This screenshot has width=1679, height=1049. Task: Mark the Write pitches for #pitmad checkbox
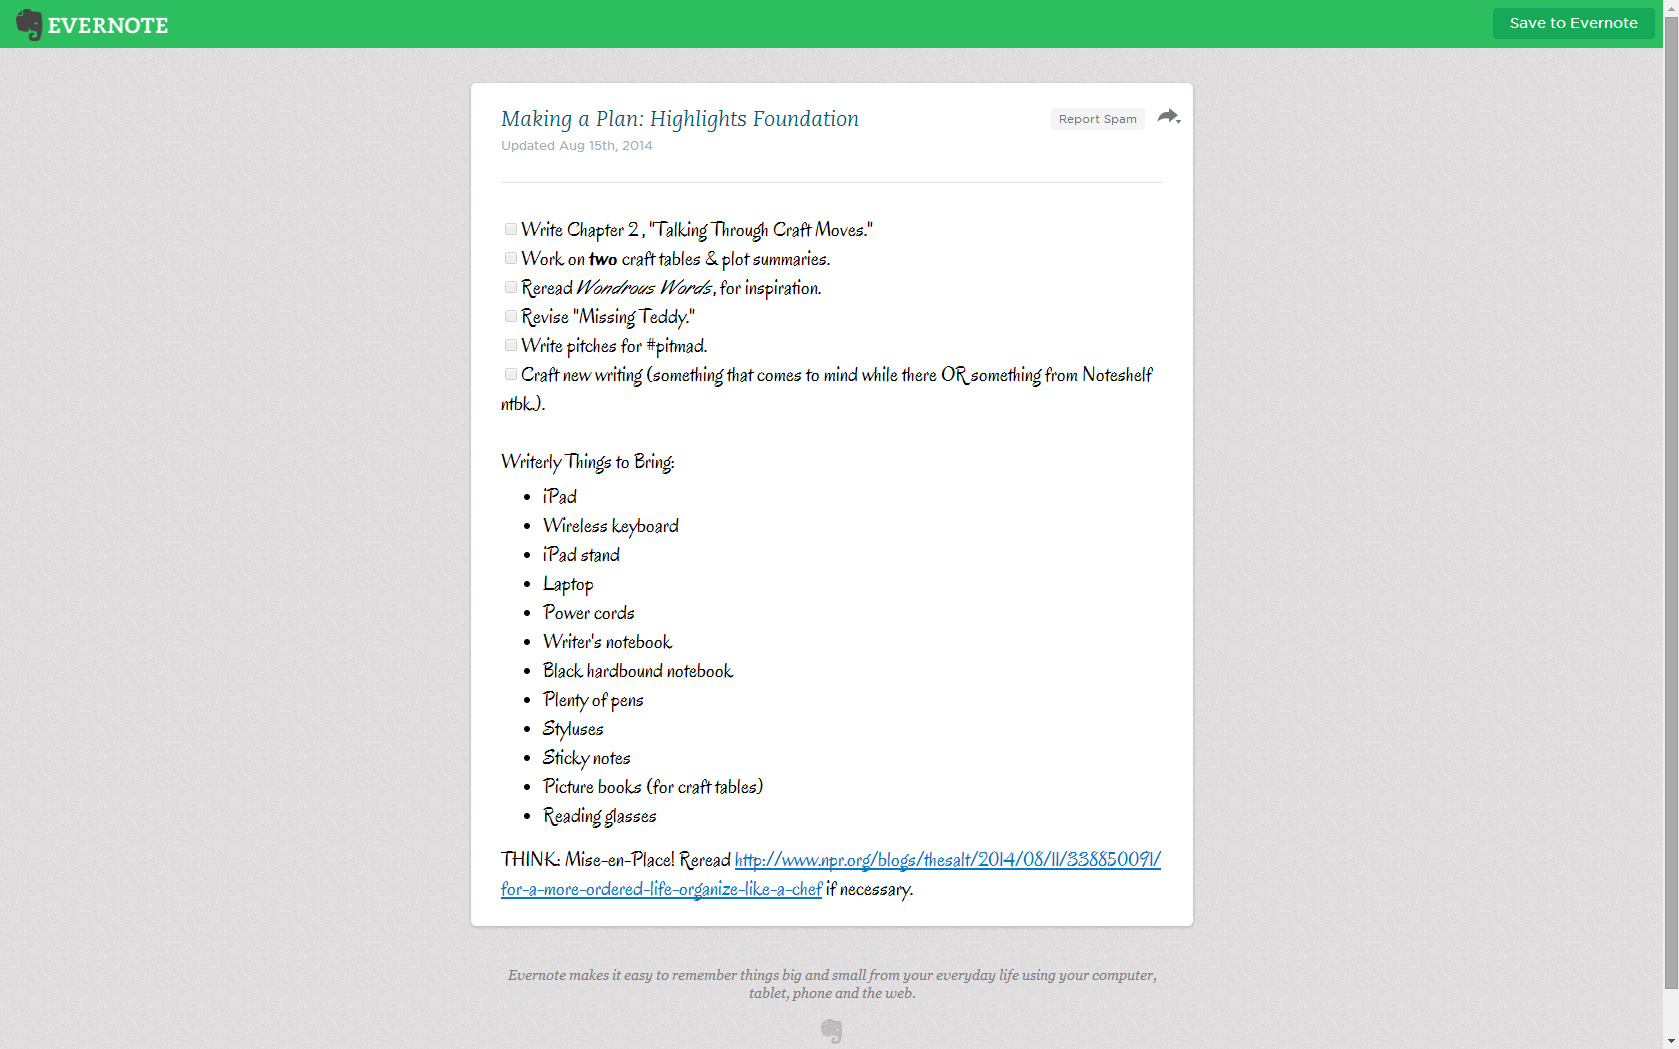[511, 345]
